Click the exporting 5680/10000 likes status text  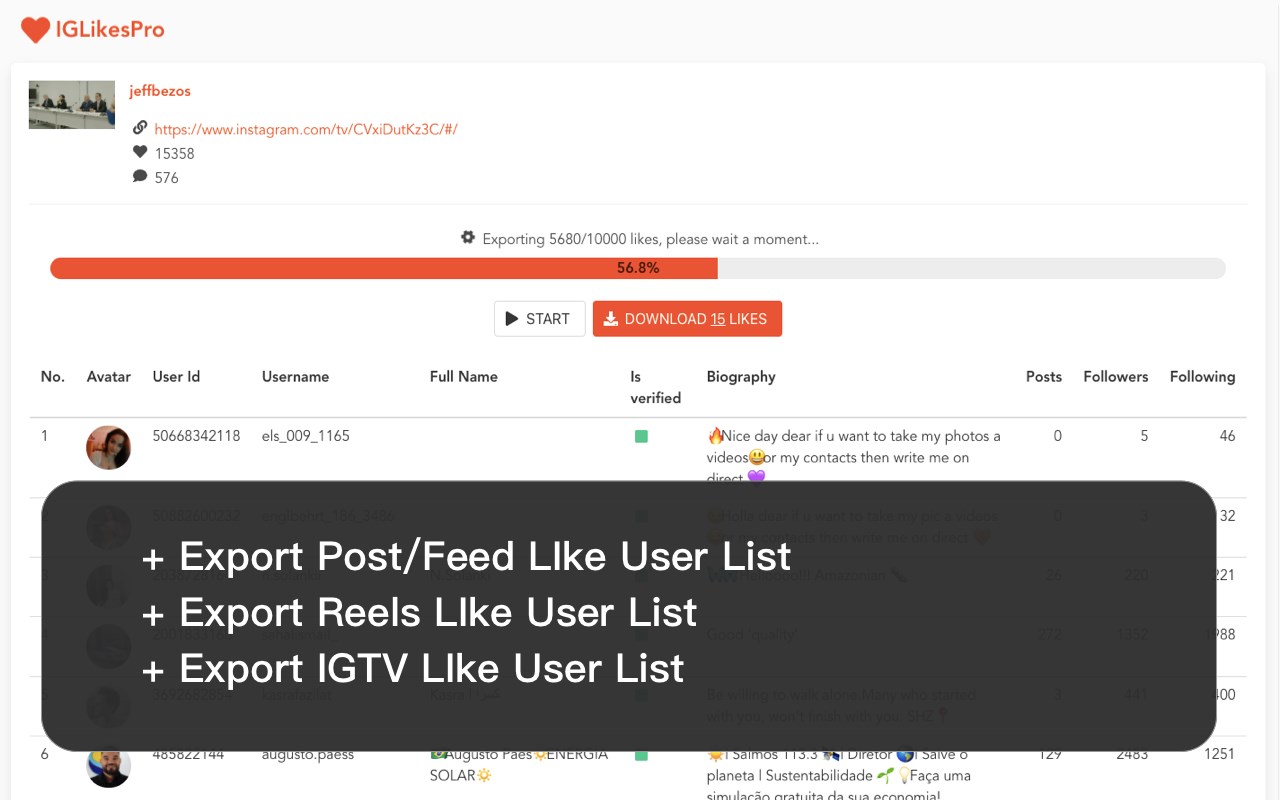(x=651, y=239)
